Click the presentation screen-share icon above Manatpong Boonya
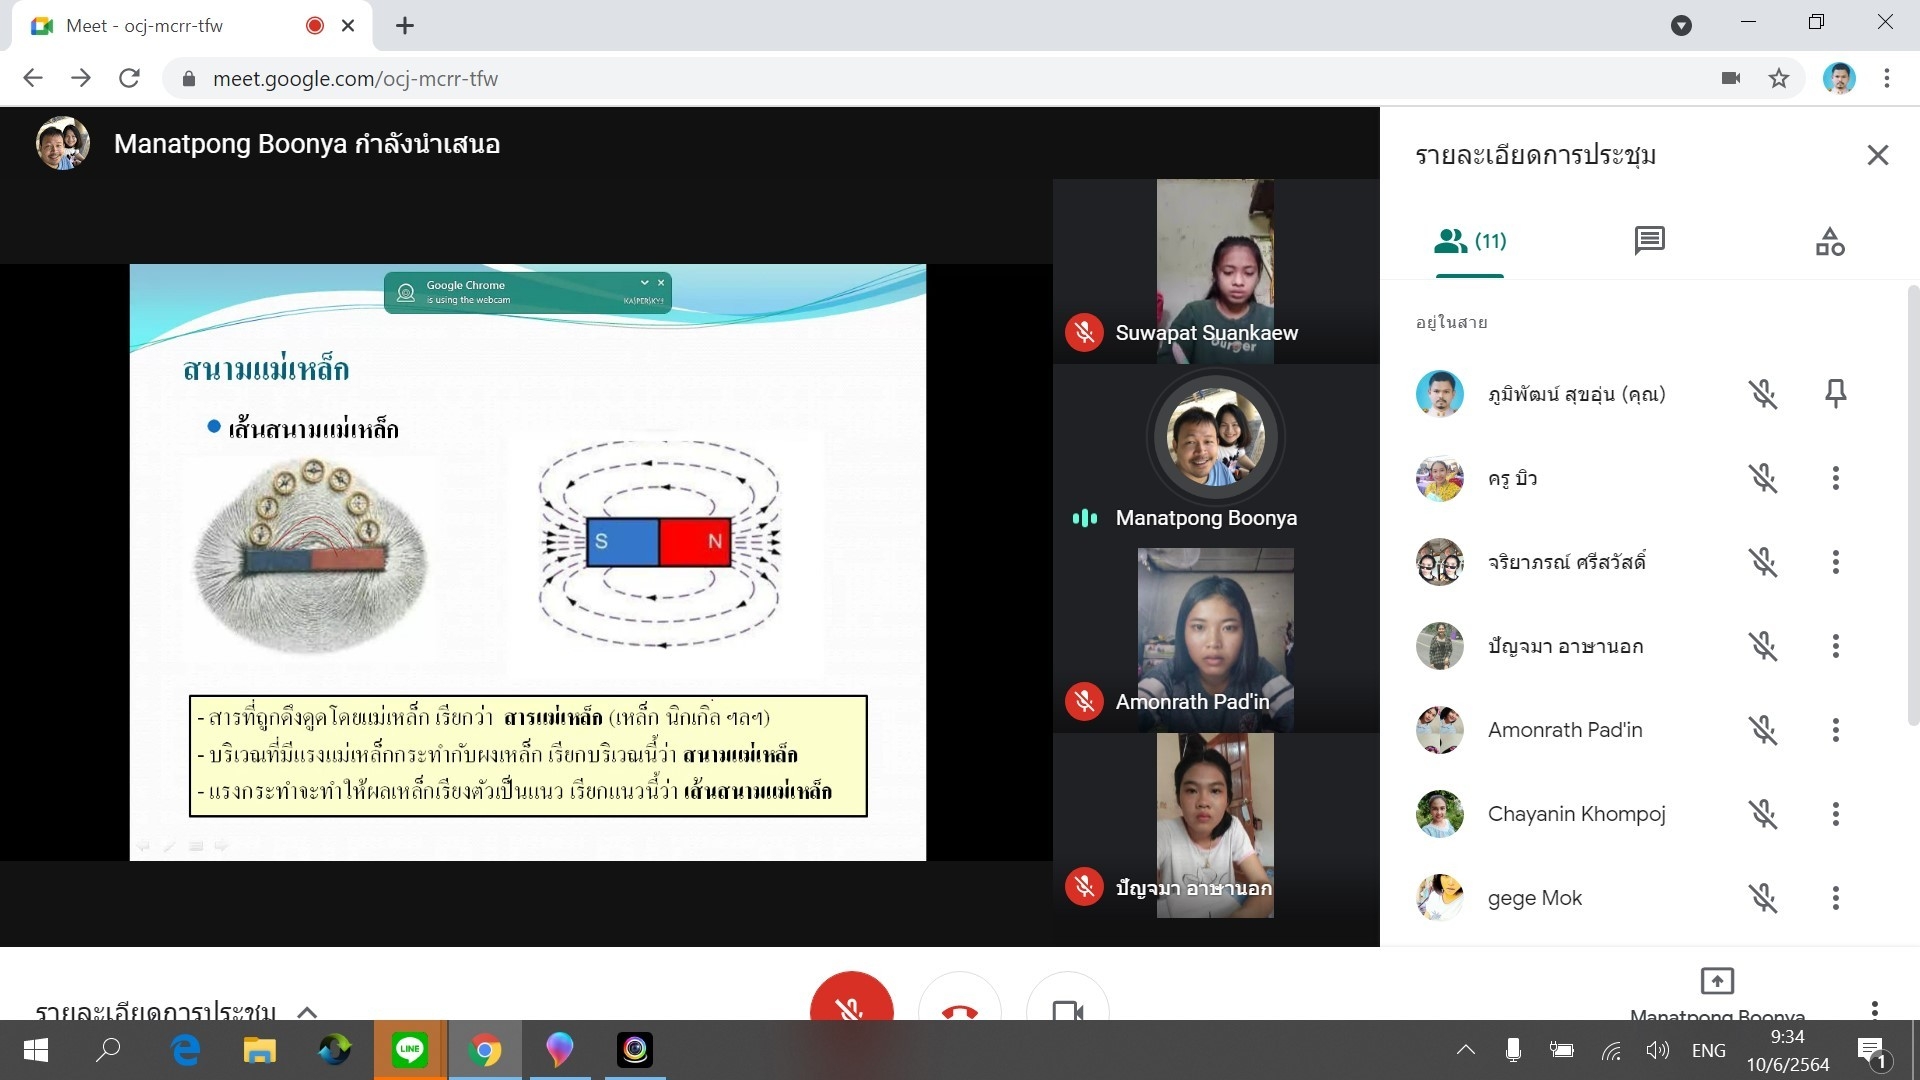 pos(1716,981)
